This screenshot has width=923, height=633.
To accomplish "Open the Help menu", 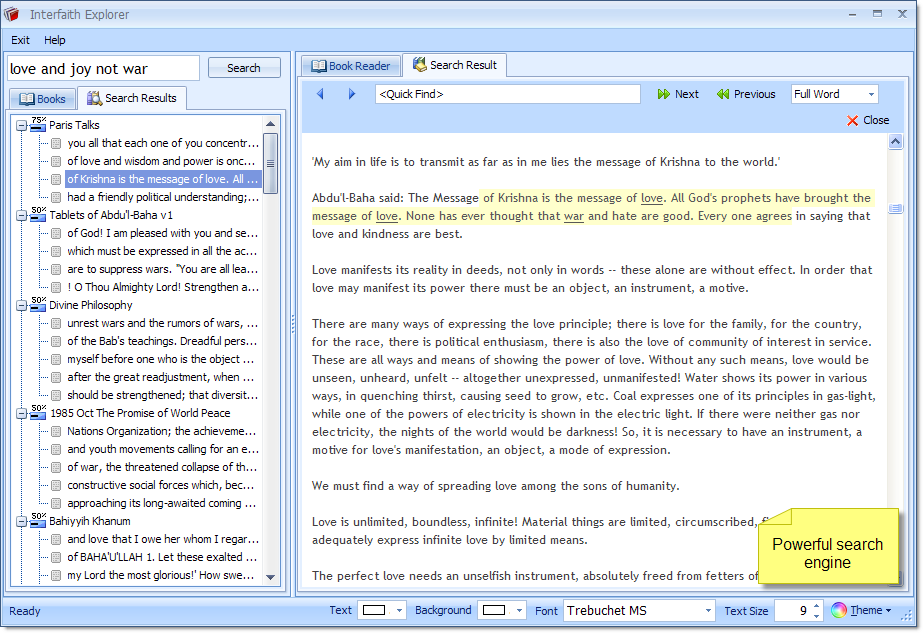I will pos(55,40).
